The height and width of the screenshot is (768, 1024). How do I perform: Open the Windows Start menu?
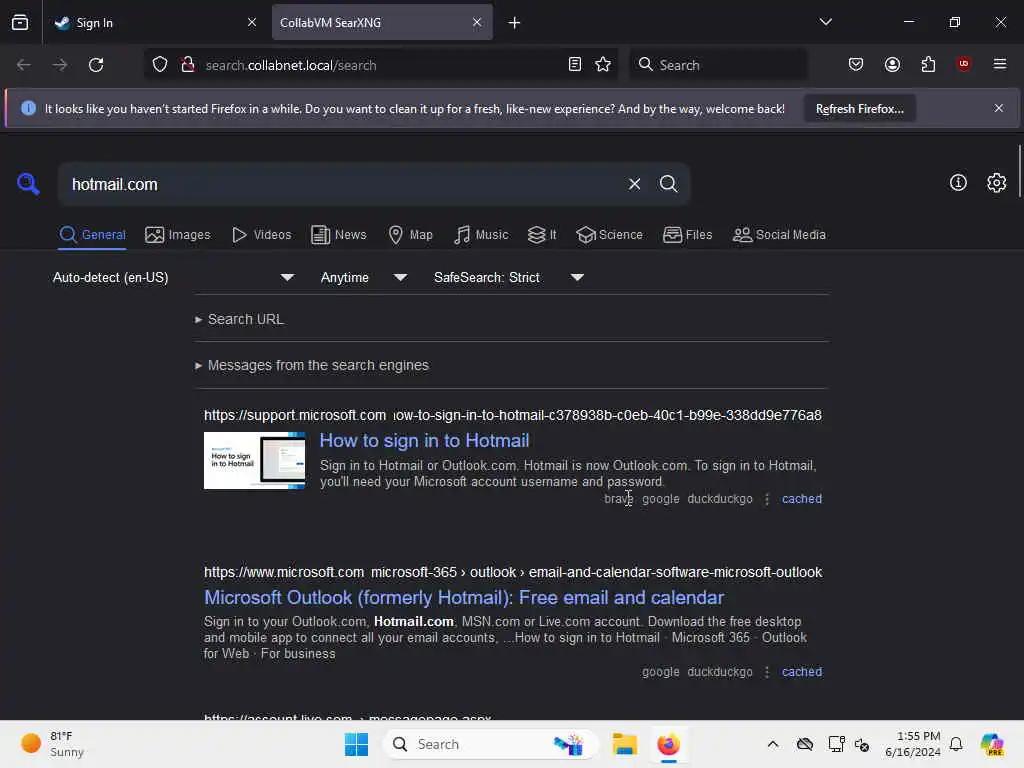coord(356,744)
